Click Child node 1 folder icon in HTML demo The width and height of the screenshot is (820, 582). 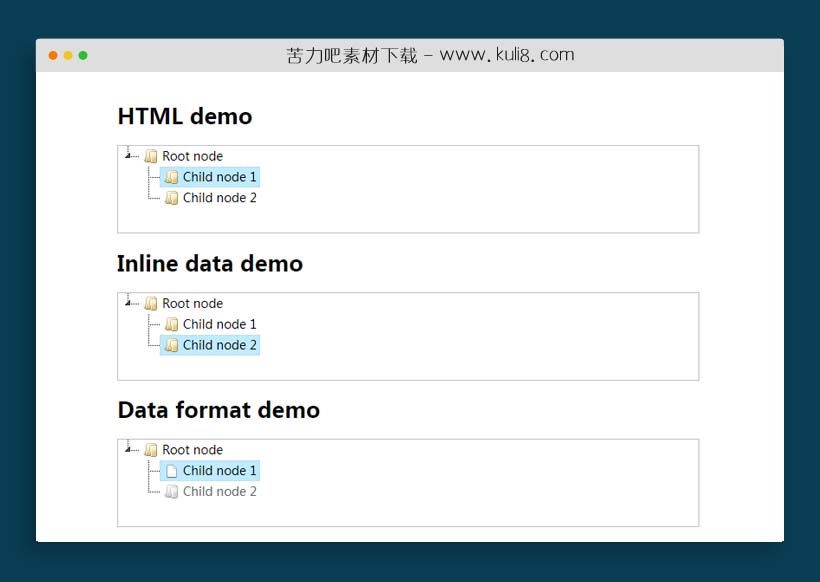171,177
